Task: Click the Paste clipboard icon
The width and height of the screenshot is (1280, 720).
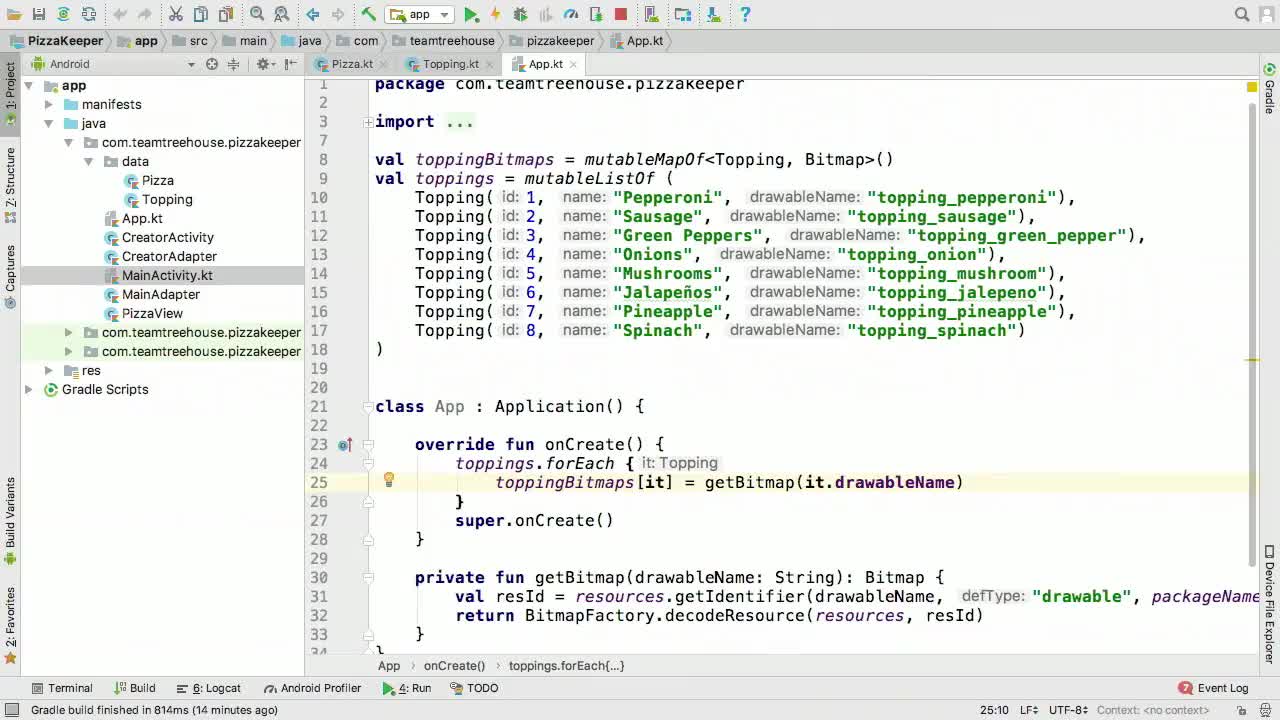Action: tap(226, 14)
